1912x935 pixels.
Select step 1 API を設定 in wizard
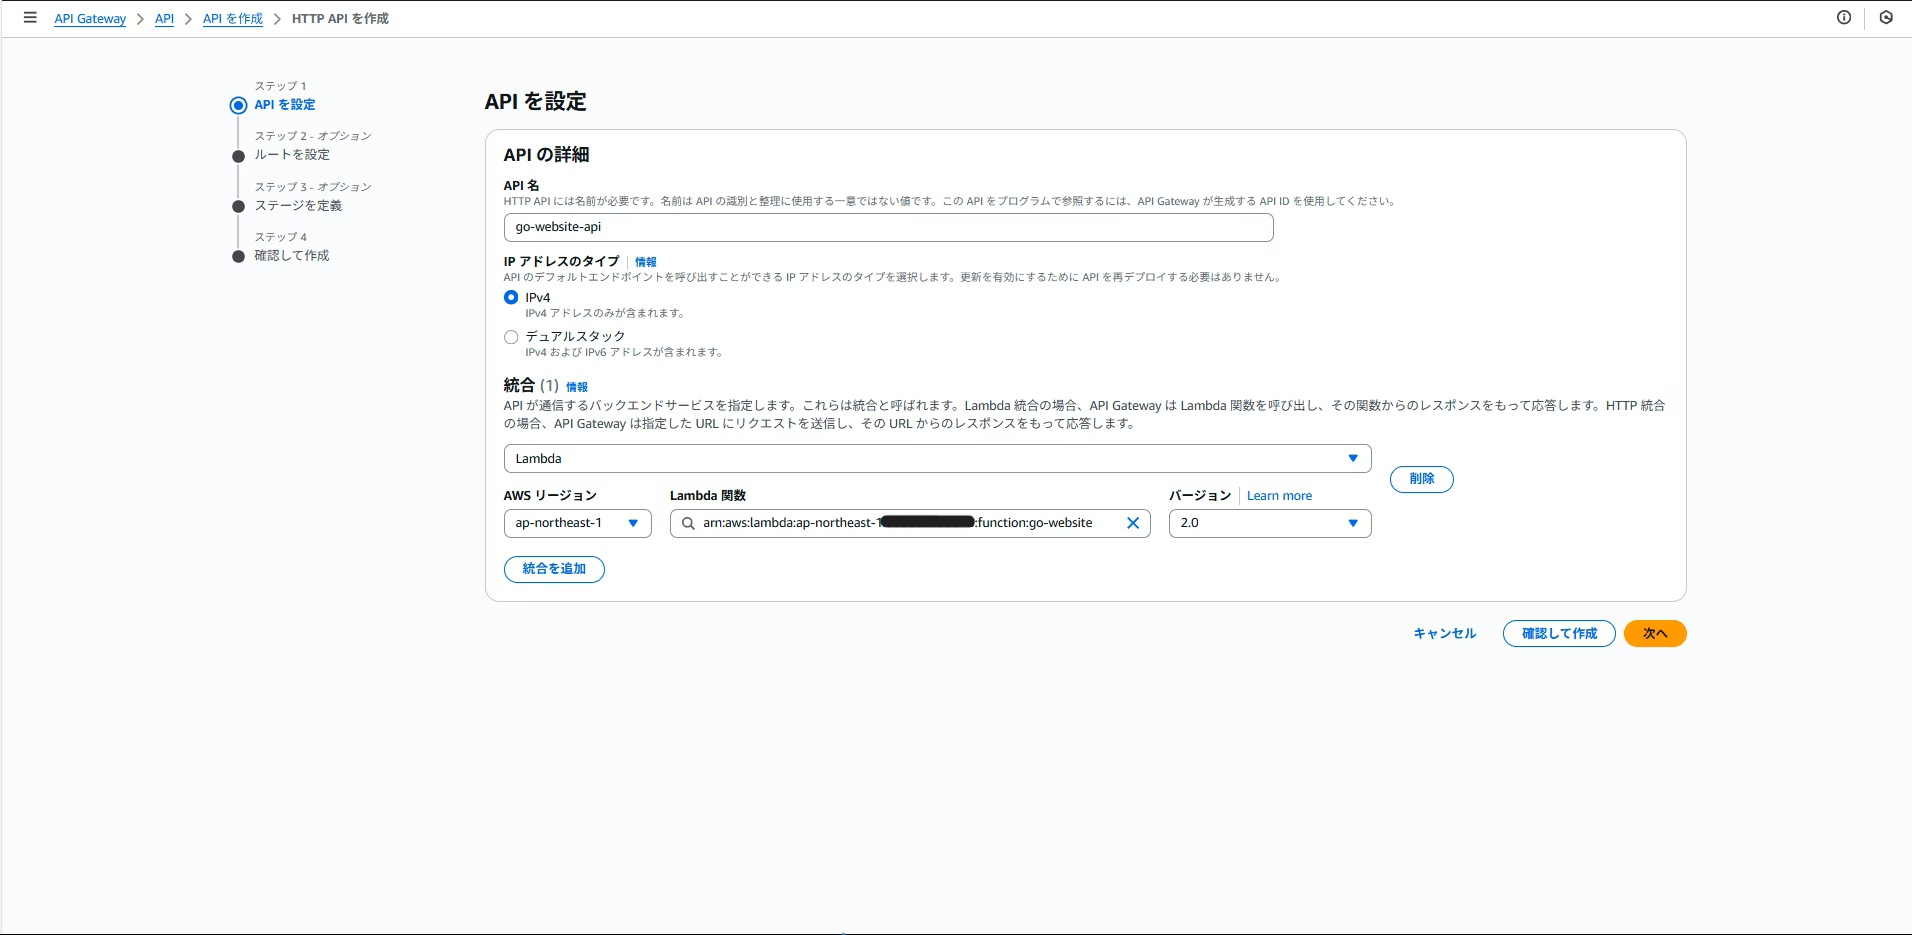[284, 105]
